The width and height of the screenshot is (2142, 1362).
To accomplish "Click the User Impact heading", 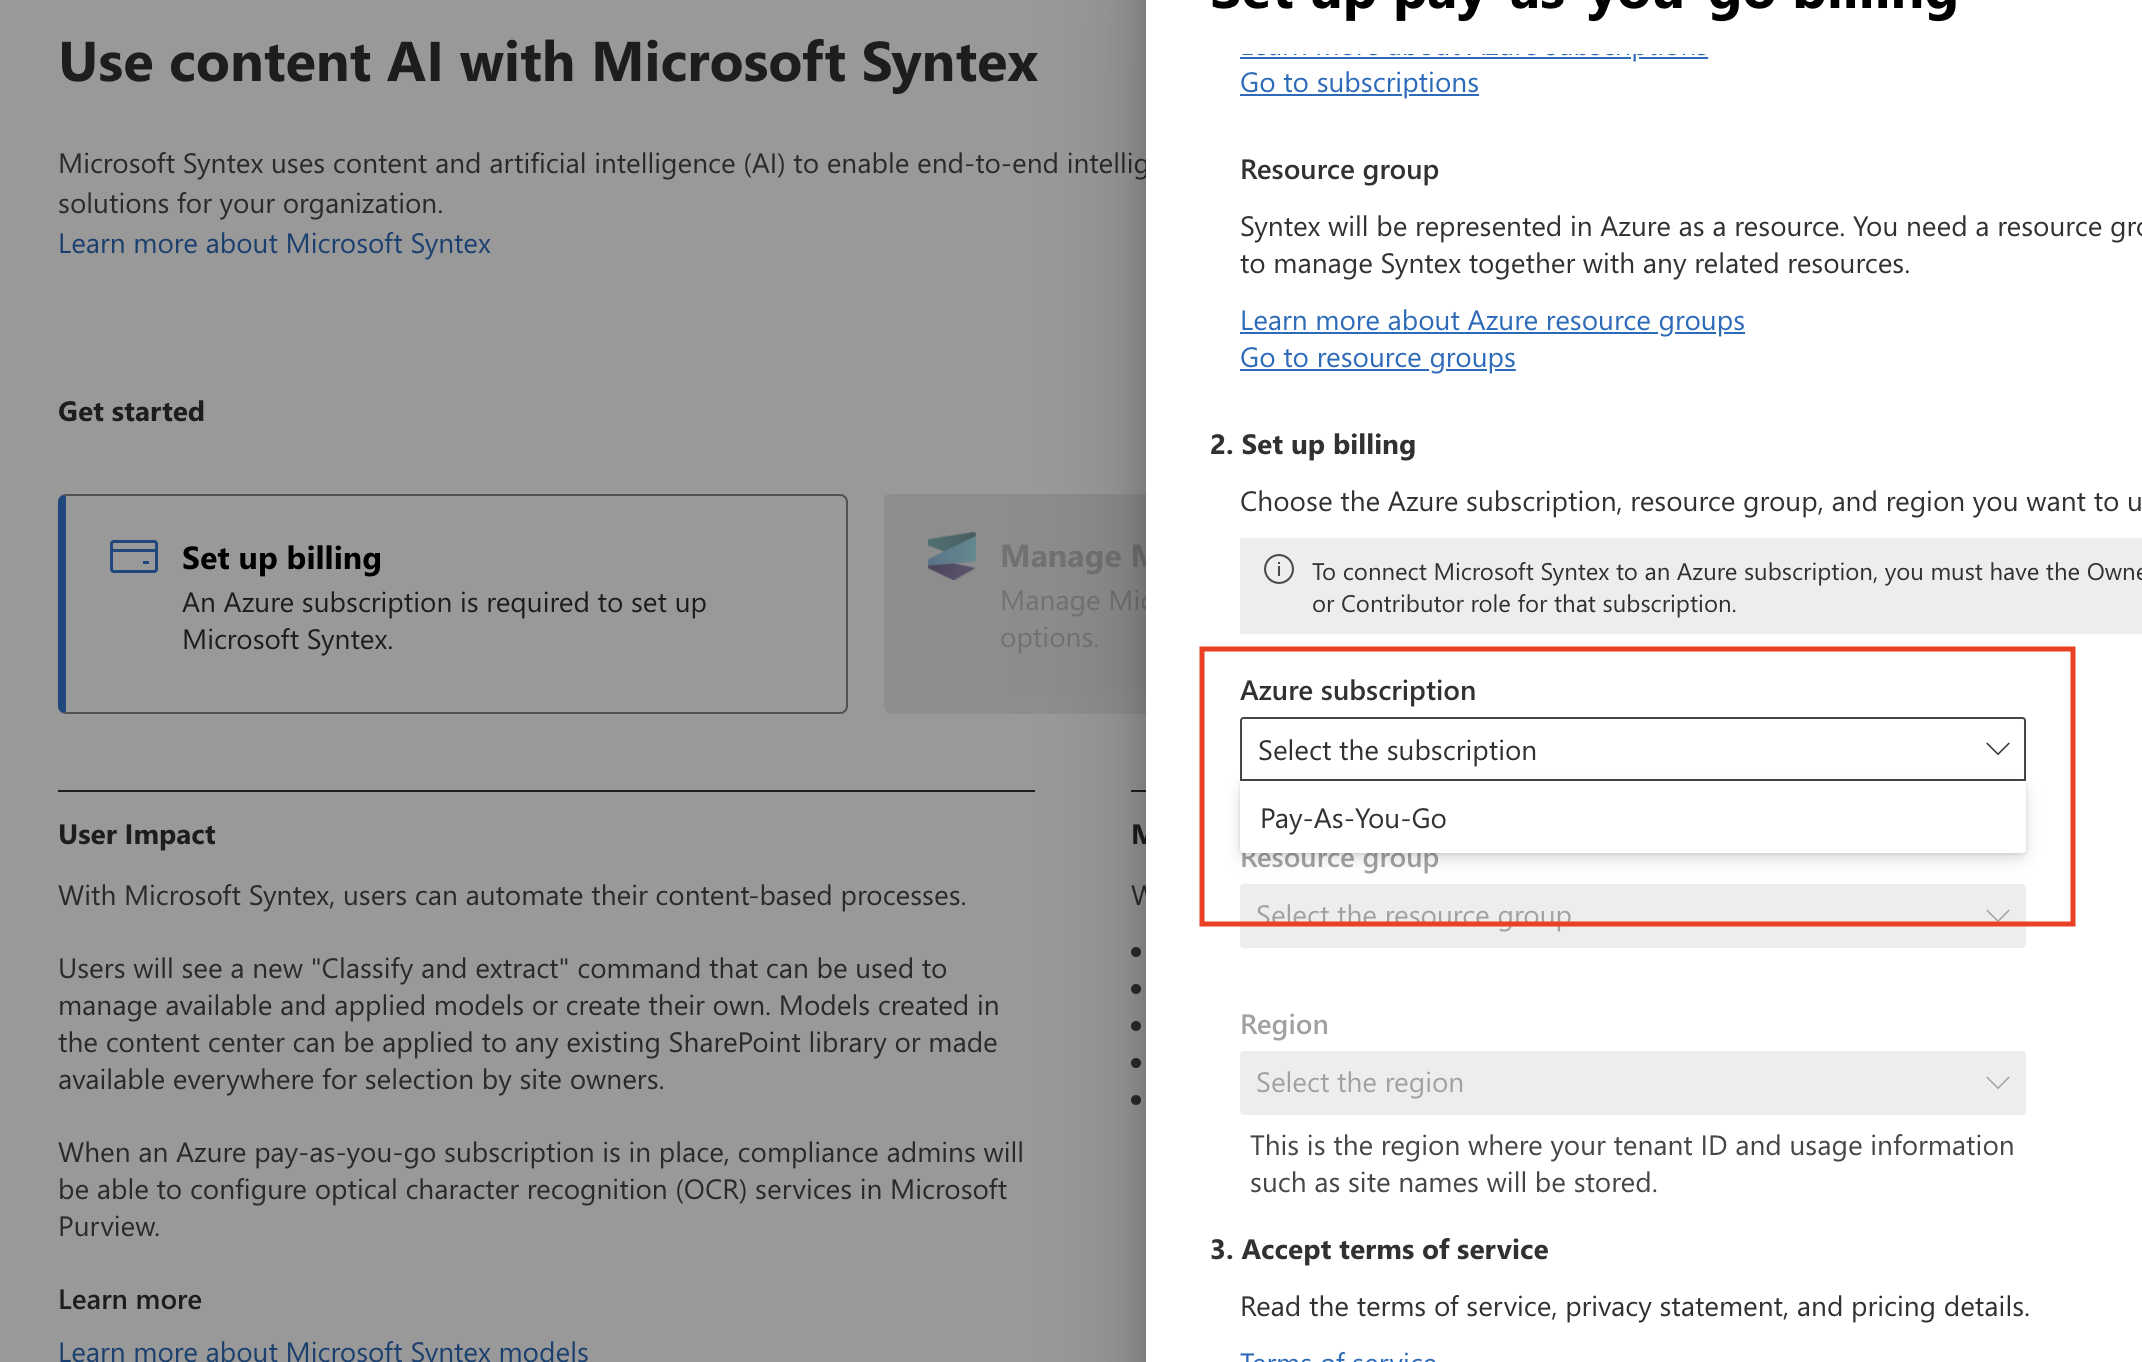I will 136,834.
